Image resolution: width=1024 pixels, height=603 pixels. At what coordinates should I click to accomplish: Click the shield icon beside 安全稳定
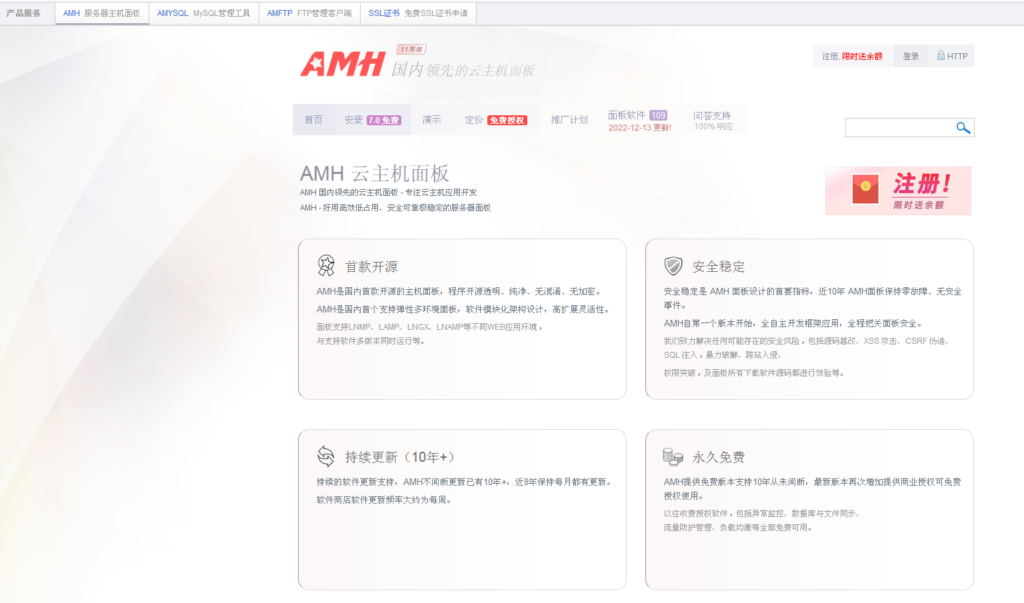[x=673, y=265]
